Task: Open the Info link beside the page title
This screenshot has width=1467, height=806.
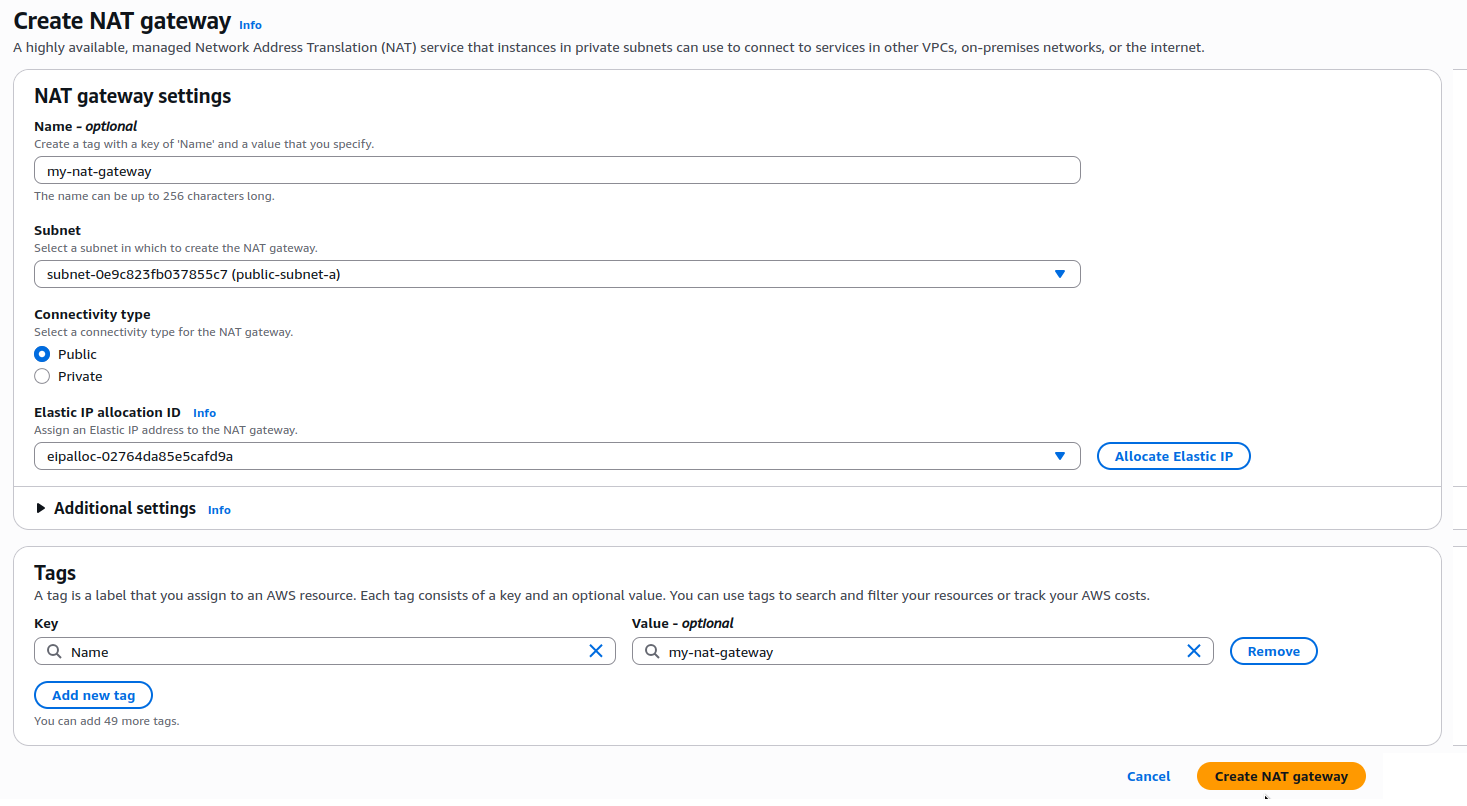Action: (250, 24)
